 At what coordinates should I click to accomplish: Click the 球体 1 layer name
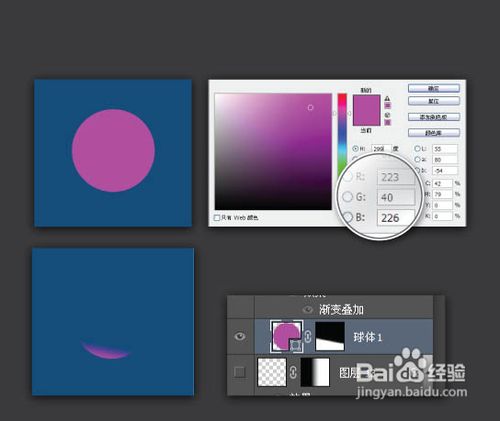[x=368, y=337]
